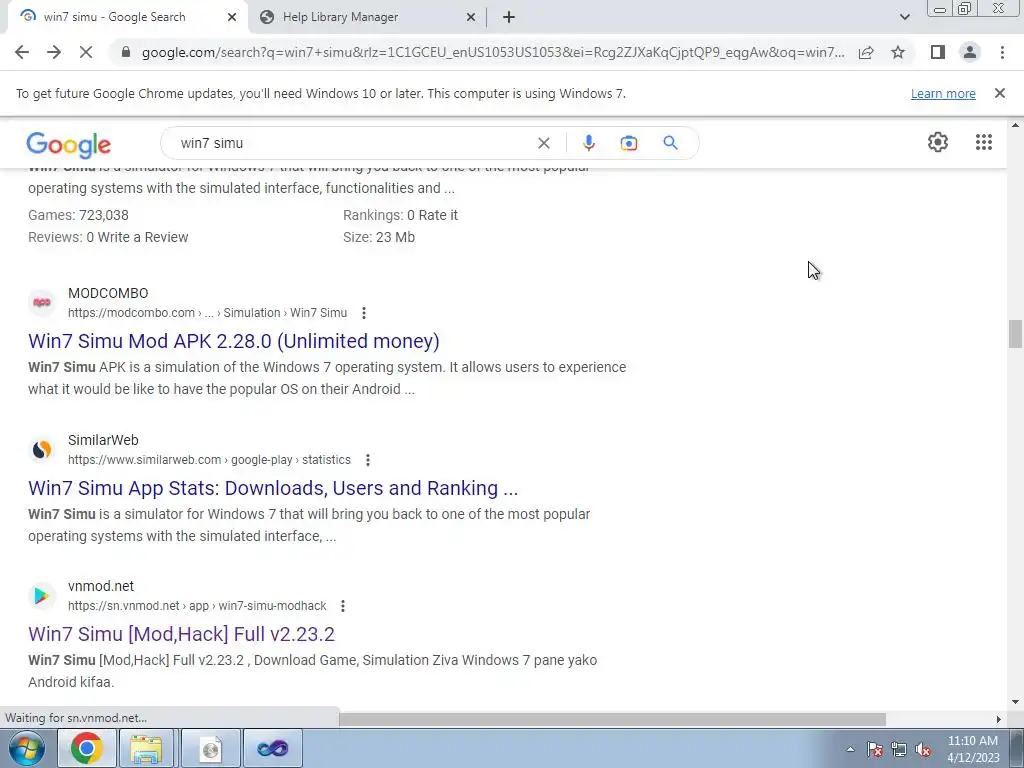
Task: Open 'Win7 Simu App Stats: Downloads, Users and Ranking' result
Action: tap(273, 488)
